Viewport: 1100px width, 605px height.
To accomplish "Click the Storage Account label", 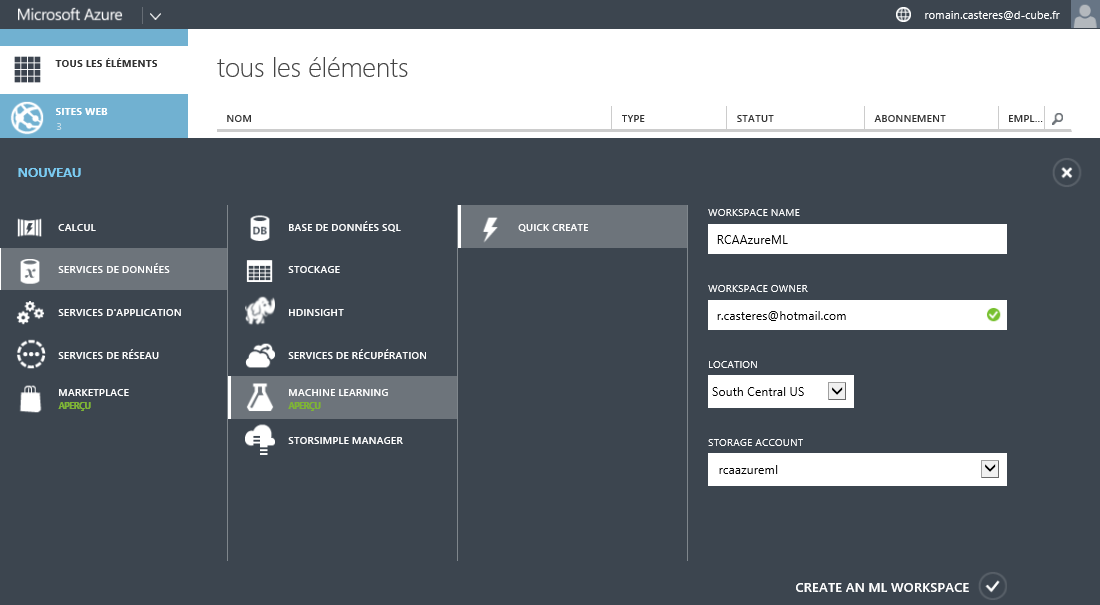I will (755, 442).
